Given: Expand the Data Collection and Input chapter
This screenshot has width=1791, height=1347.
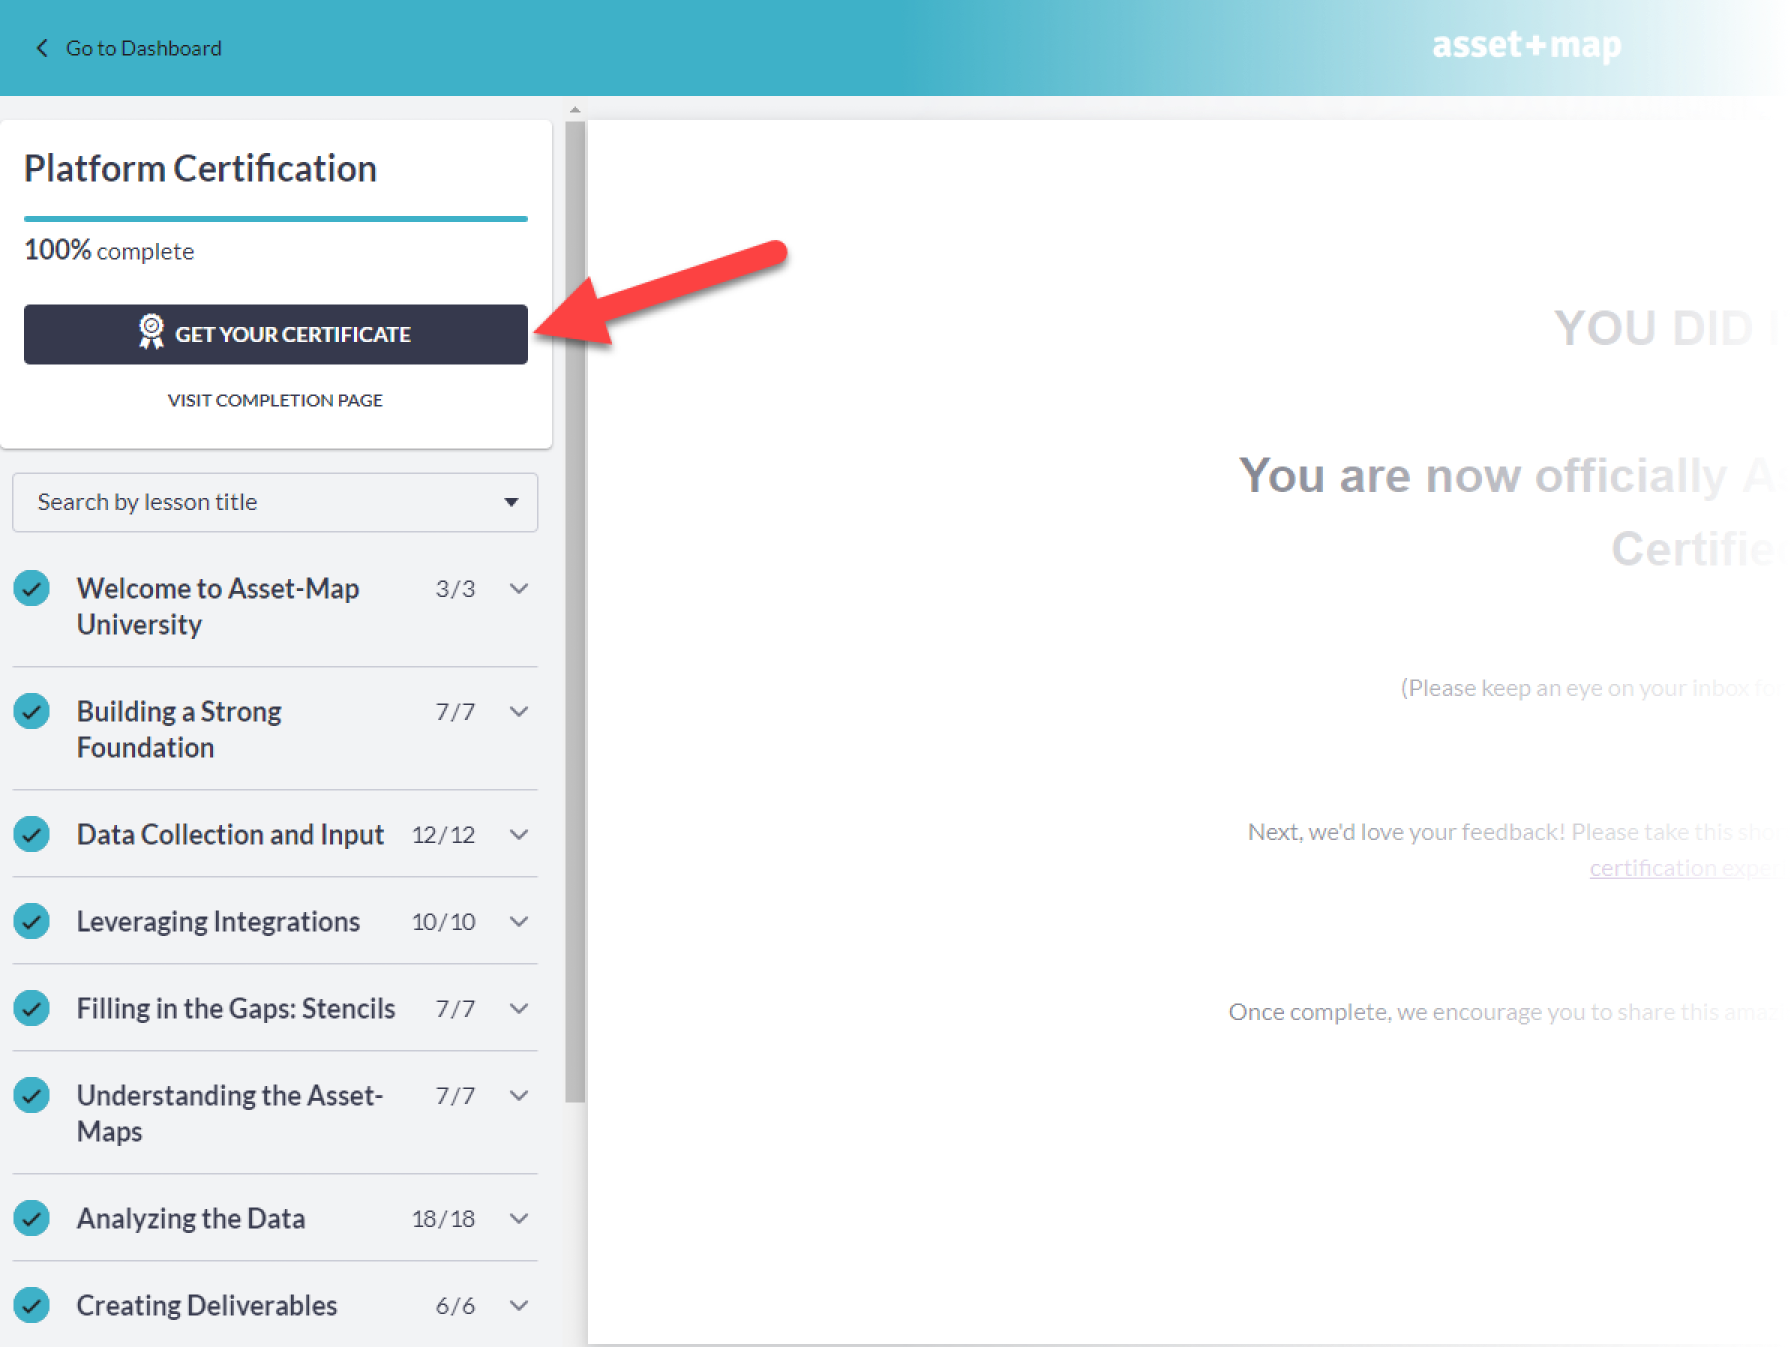Looking at the screenshot, I should point(519,834).
